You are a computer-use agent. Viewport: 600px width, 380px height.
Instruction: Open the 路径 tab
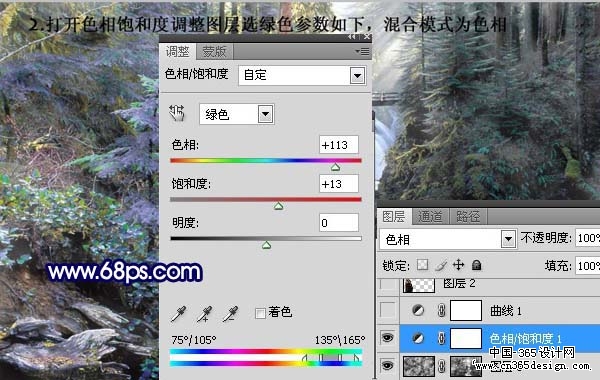coord(468,217)
